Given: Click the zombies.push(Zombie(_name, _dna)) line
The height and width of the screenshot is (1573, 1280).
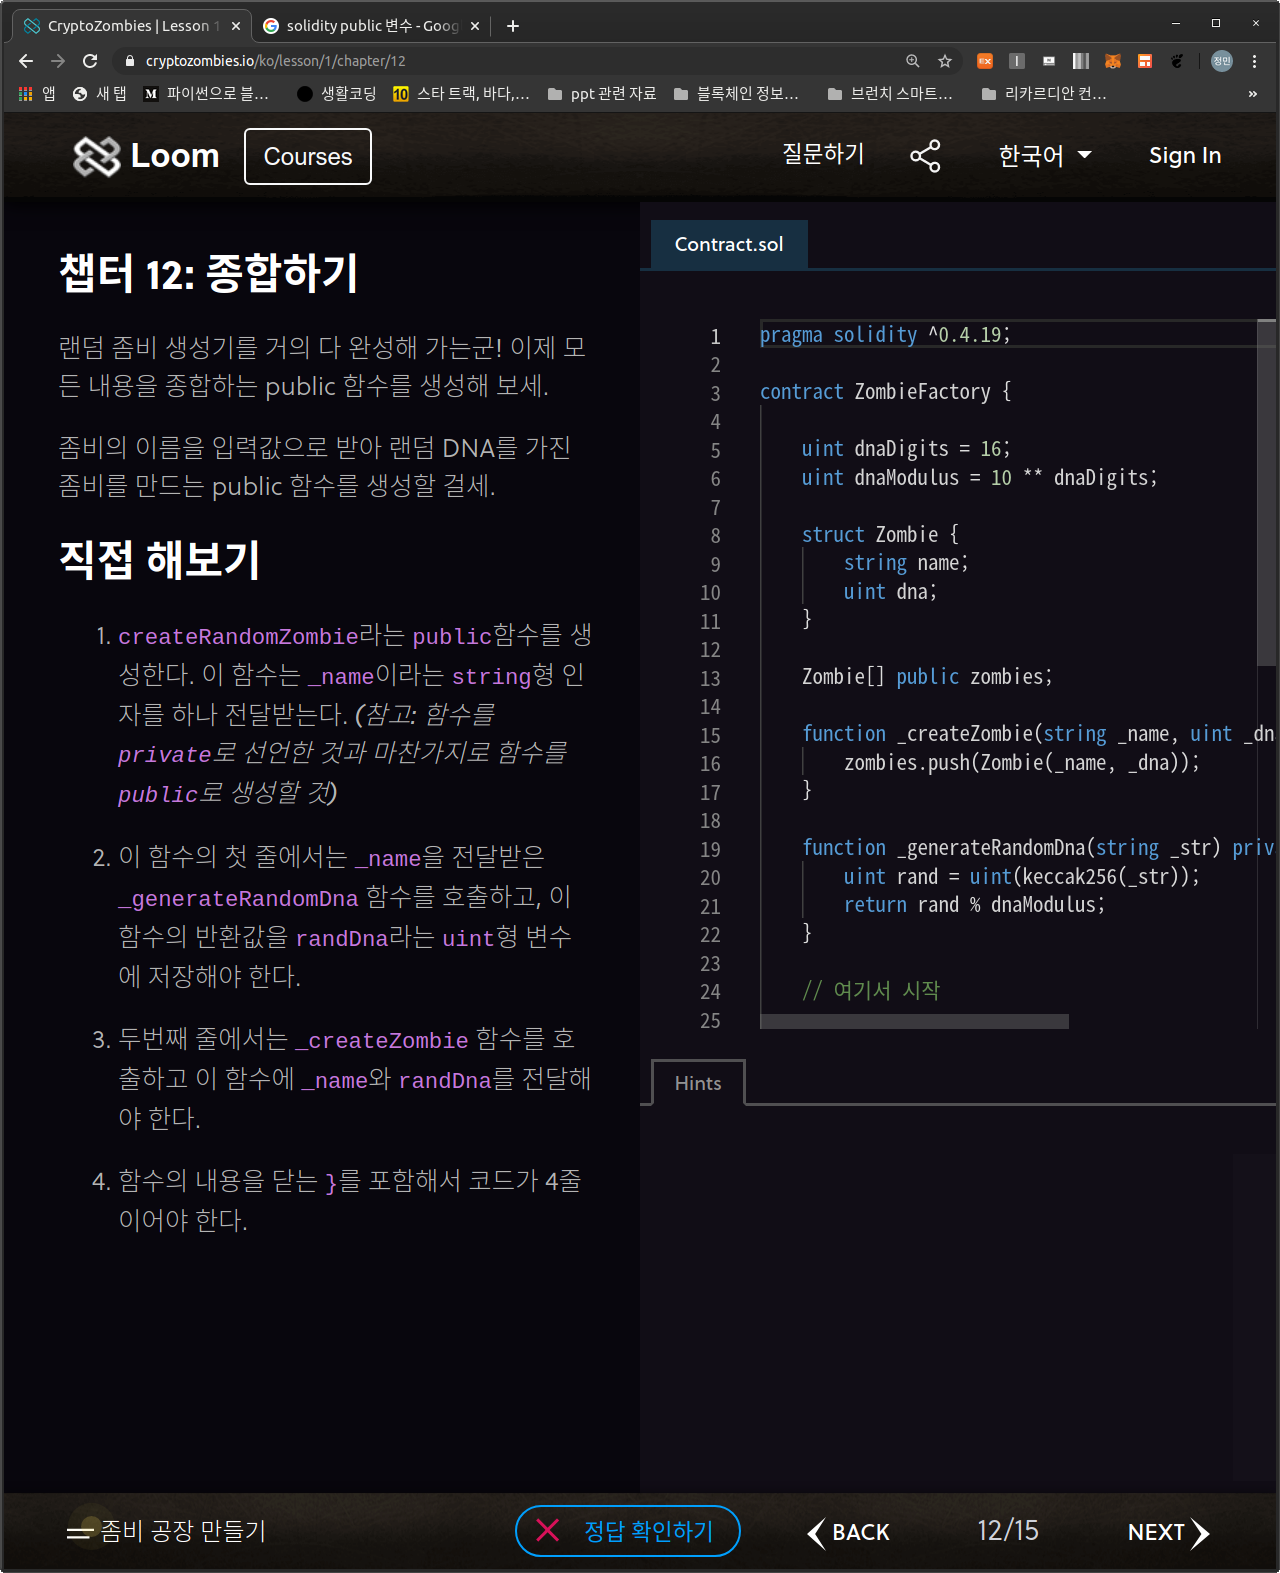Looking at the screenshot, I should 1022,763.
